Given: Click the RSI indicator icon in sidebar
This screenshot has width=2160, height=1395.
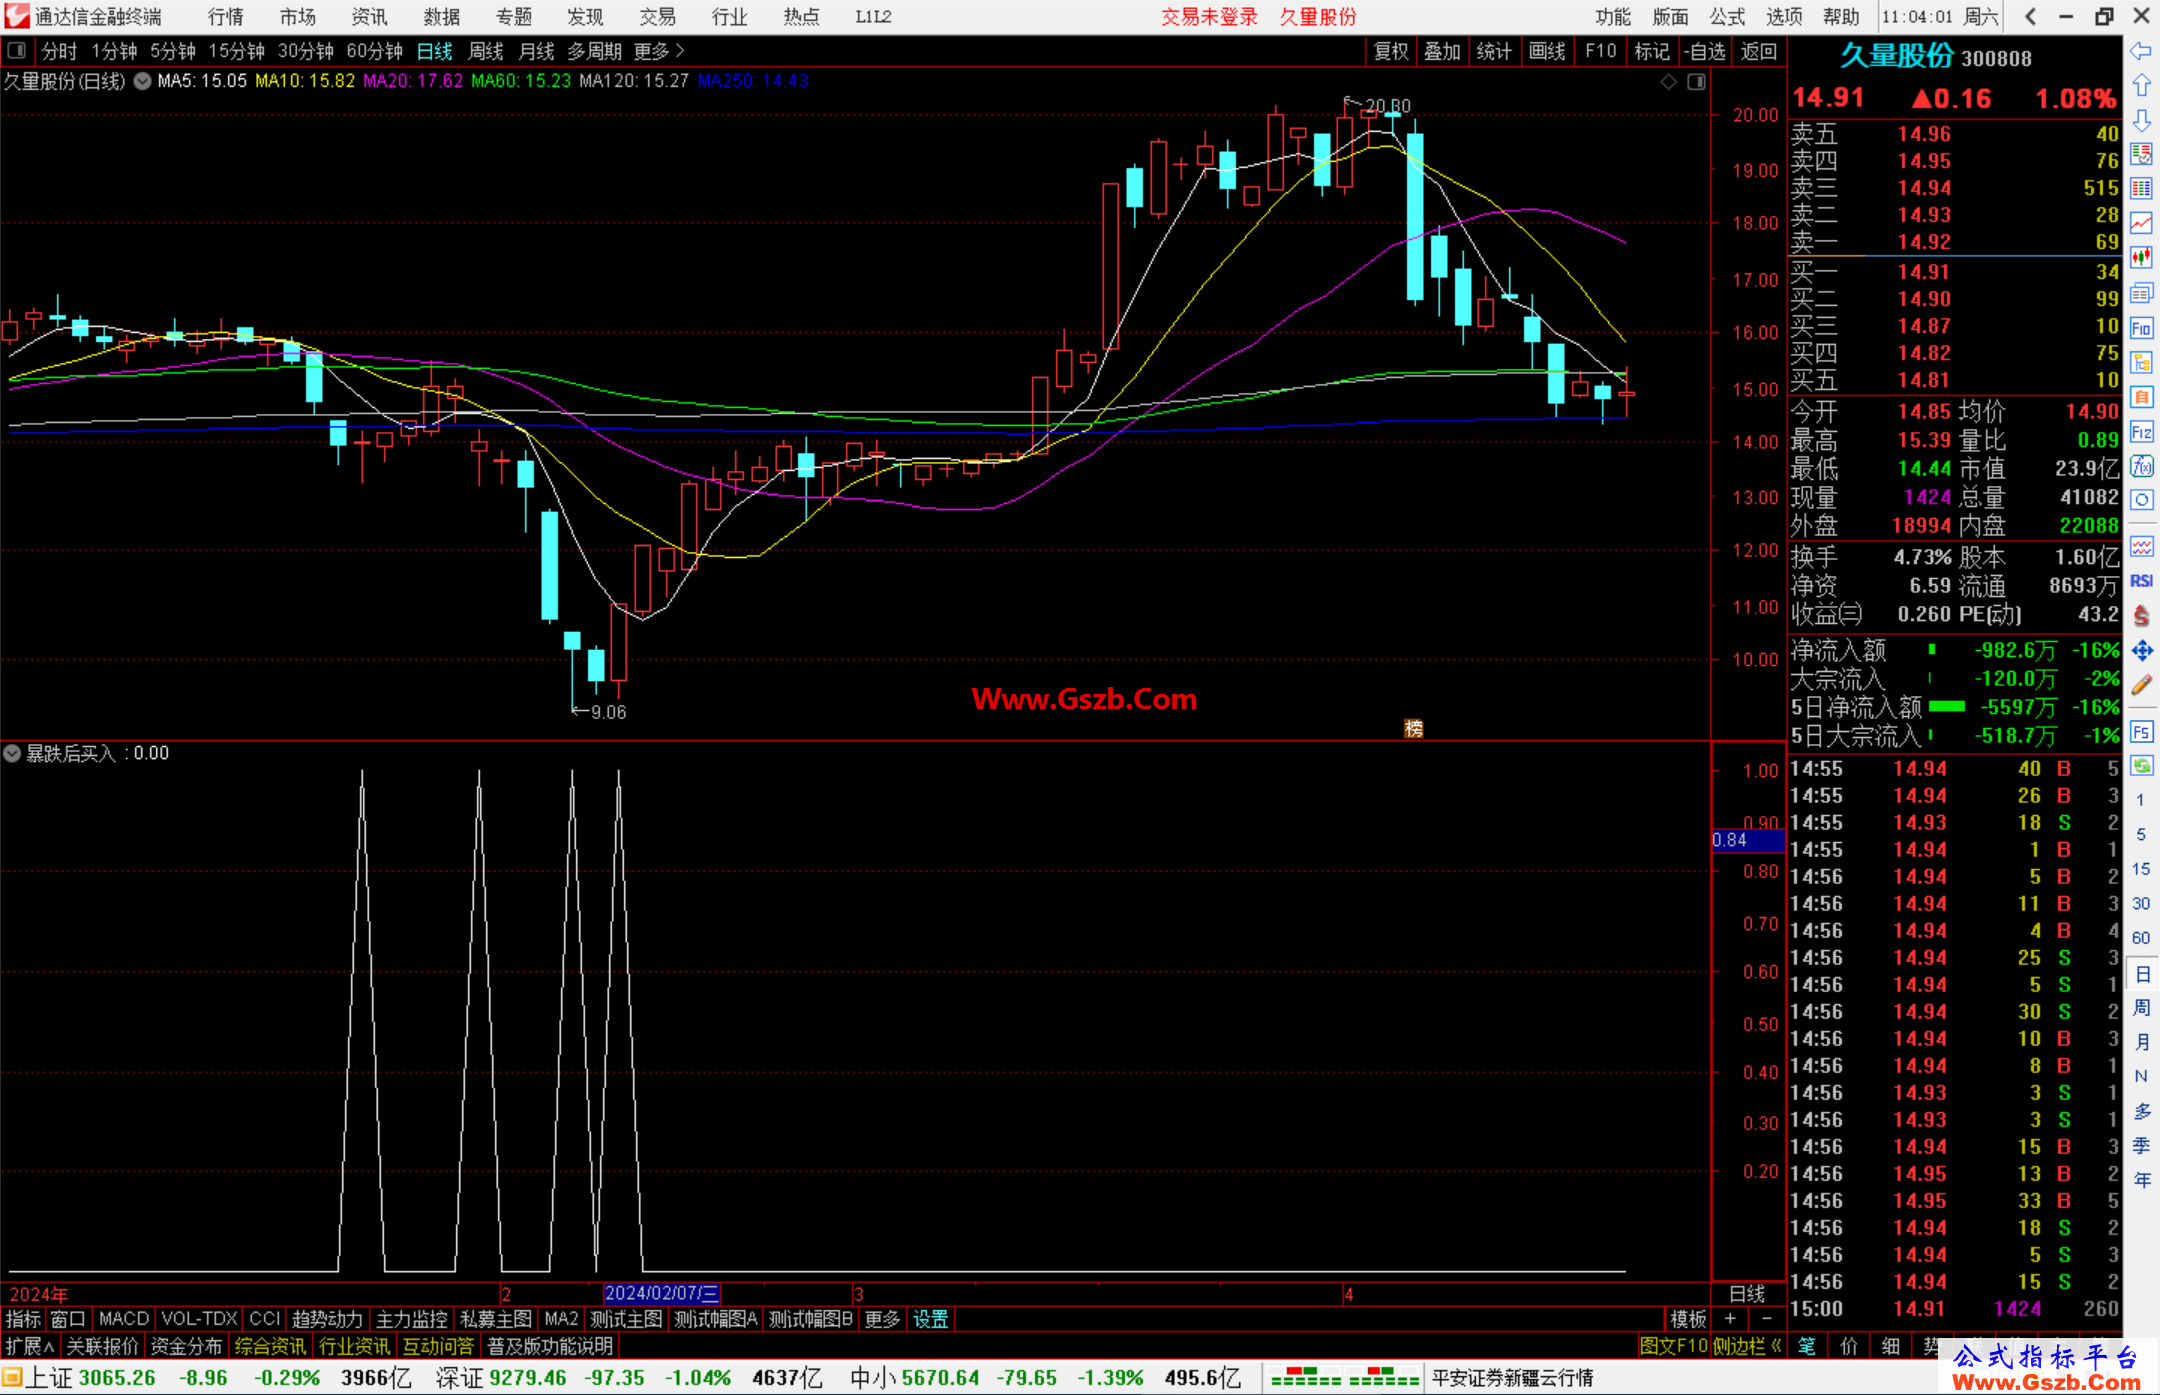Looking at the screenshot, I should tap(2141, 581).
